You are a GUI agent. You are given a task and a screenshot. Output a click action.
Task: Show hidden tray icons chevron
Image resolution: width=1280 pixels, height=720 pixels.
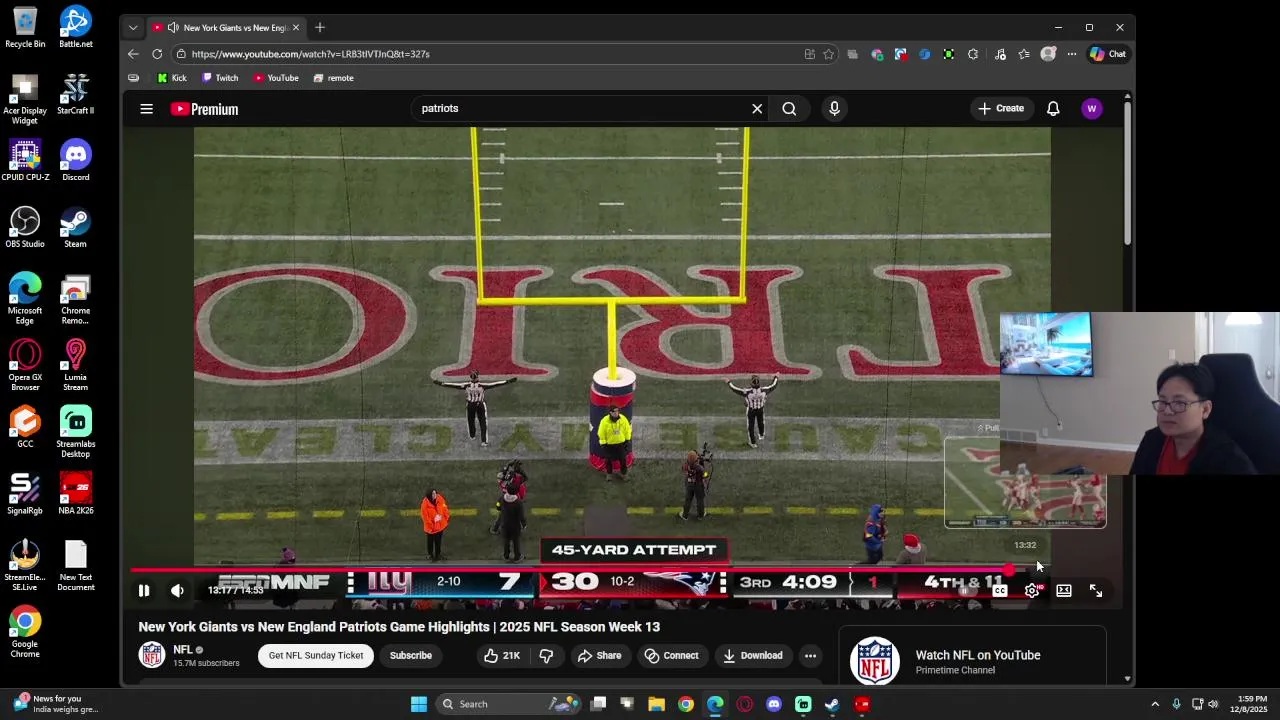click(x=1155, y=704)
